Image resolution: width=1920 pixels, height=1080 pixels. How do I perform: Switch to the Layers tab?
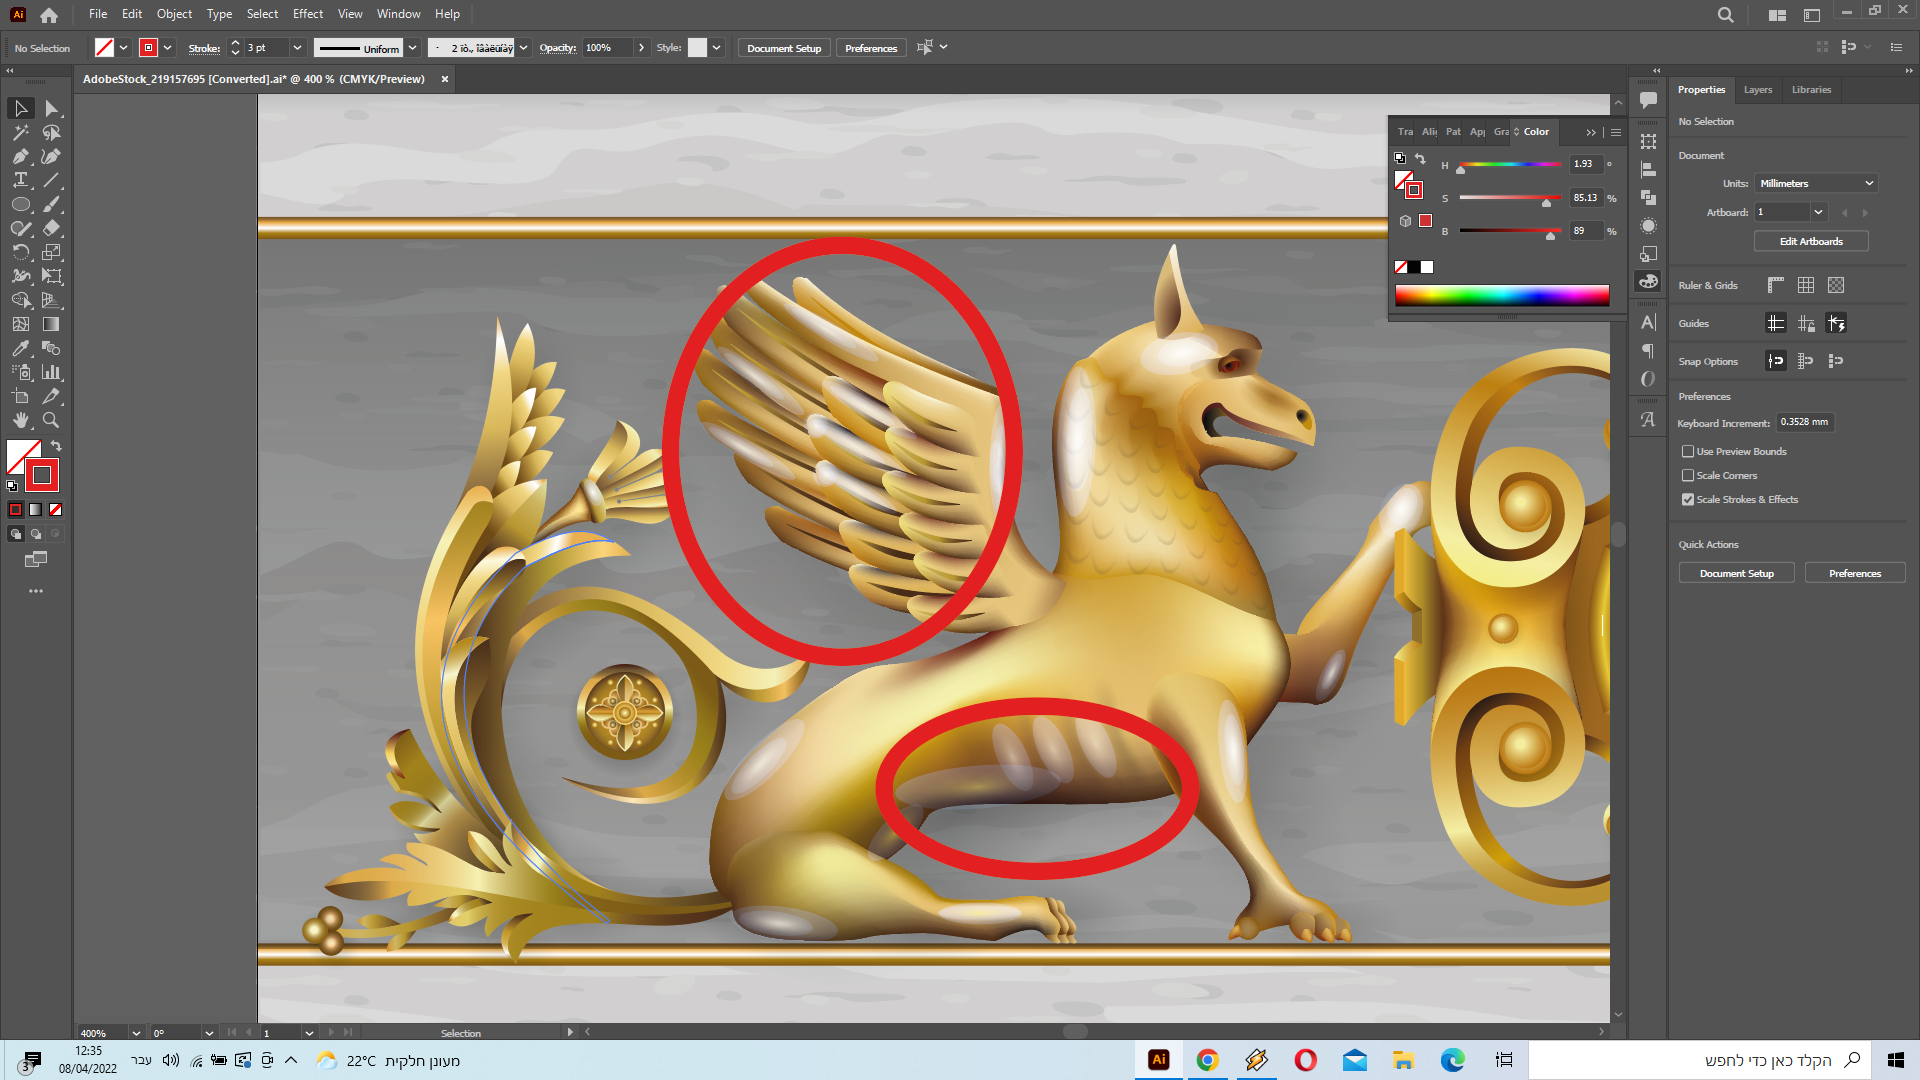(x=1757, y=90)
